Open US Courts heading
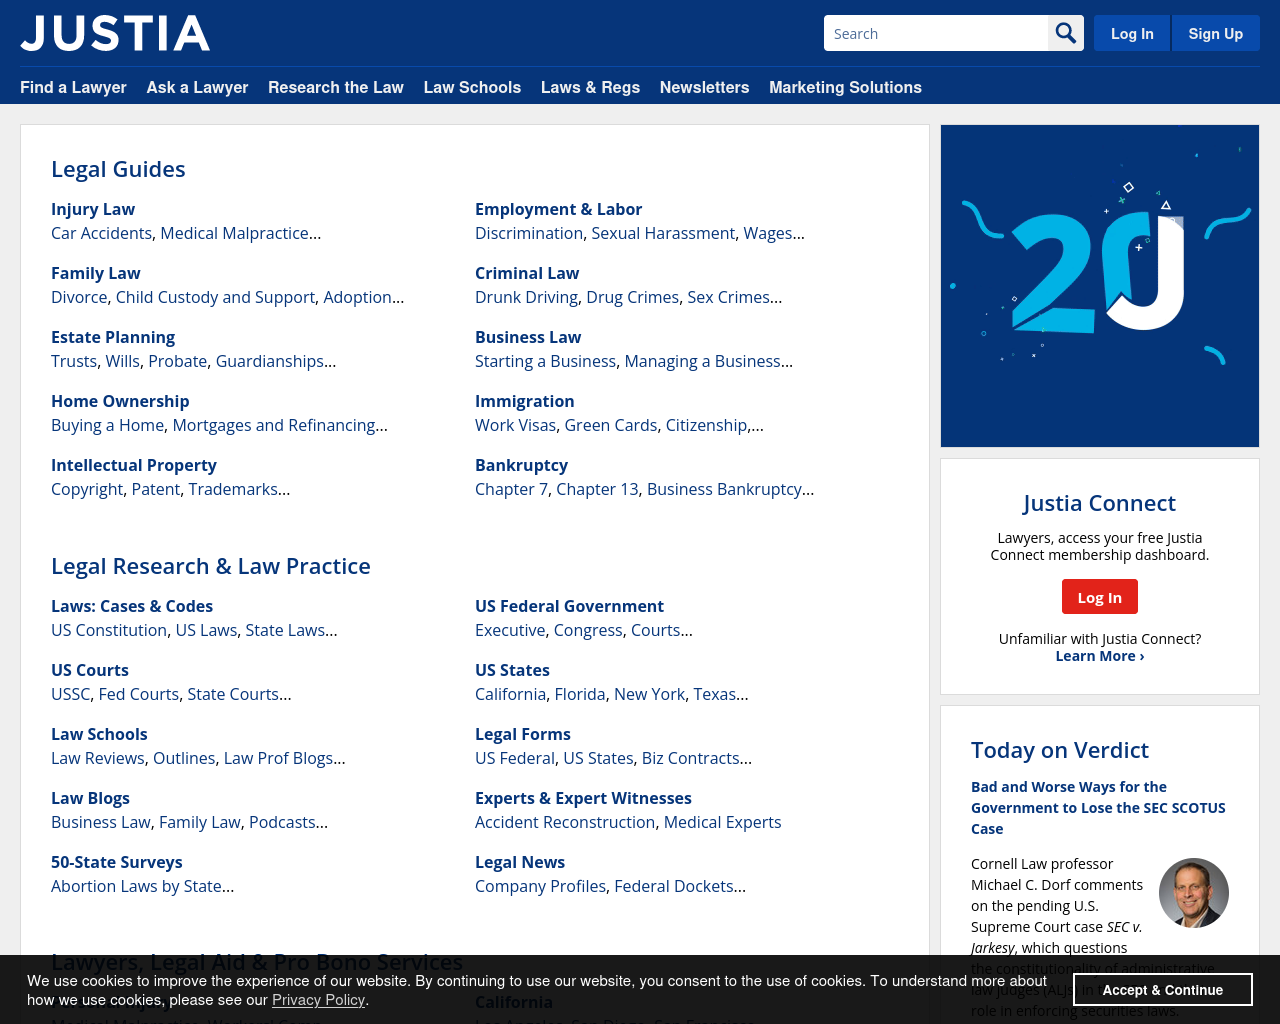 click(90, 670)
